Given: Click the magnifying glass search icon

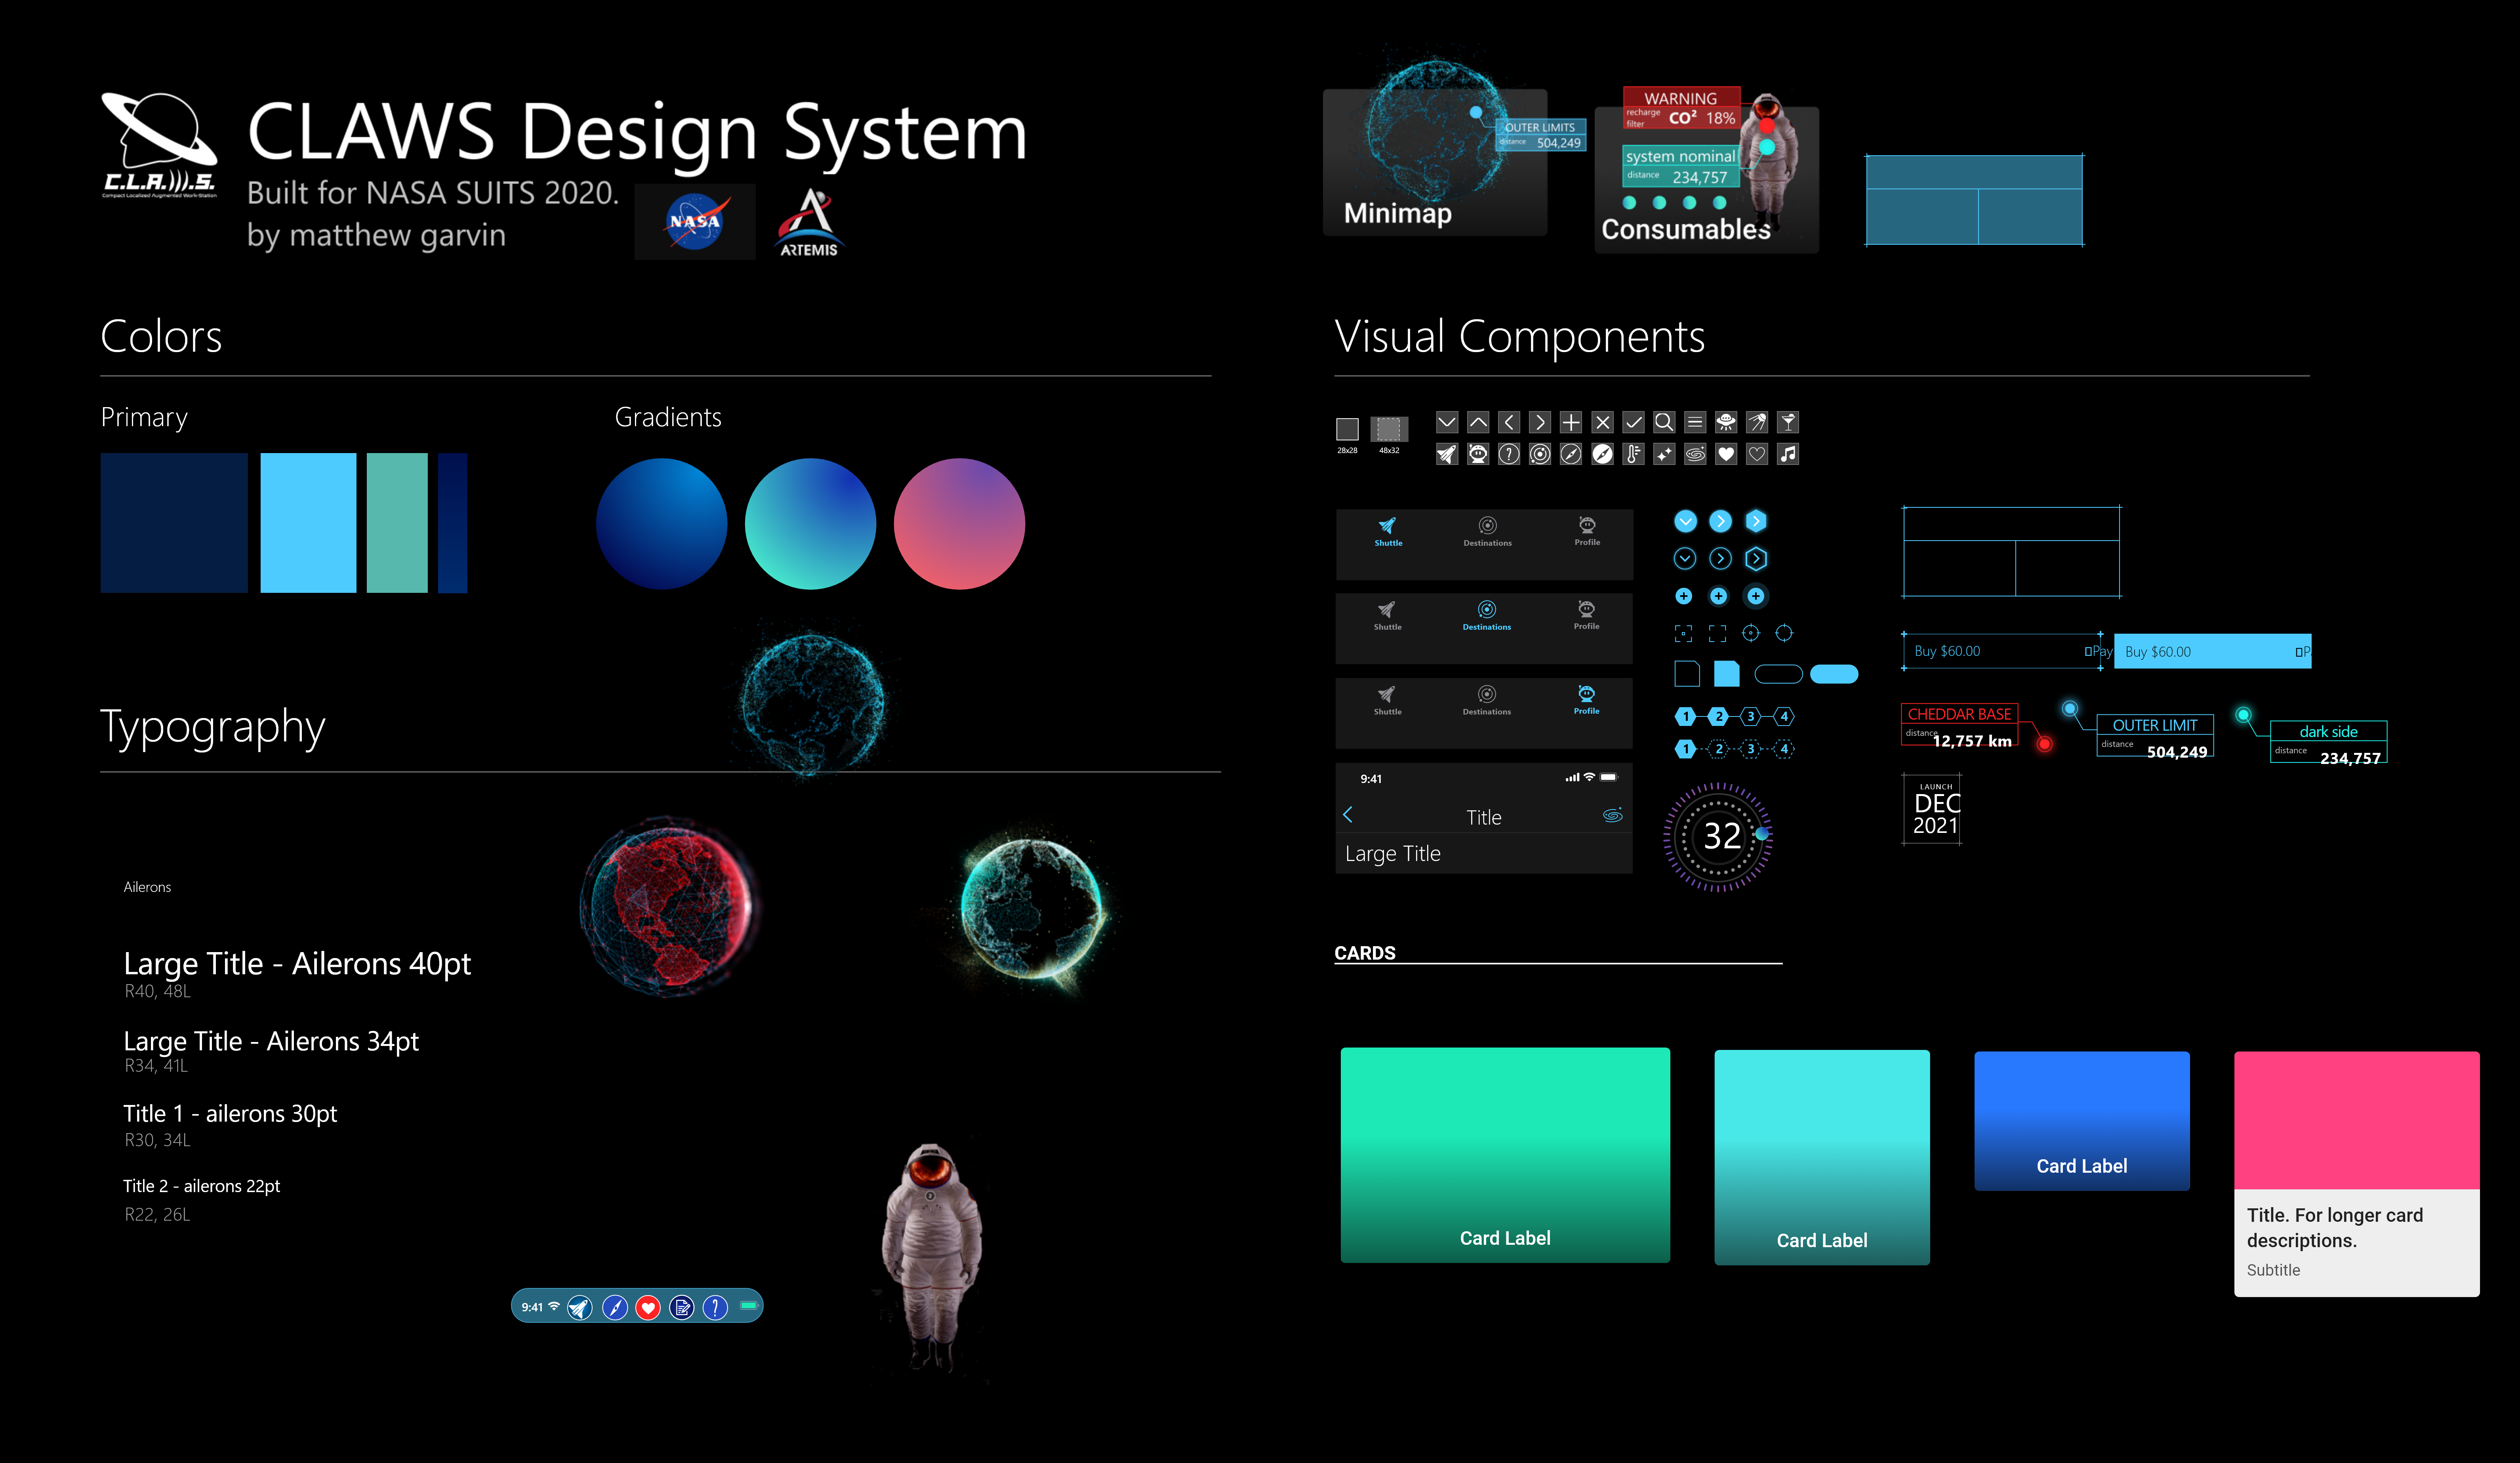Looking at the screenshot, I should 1664,422.
